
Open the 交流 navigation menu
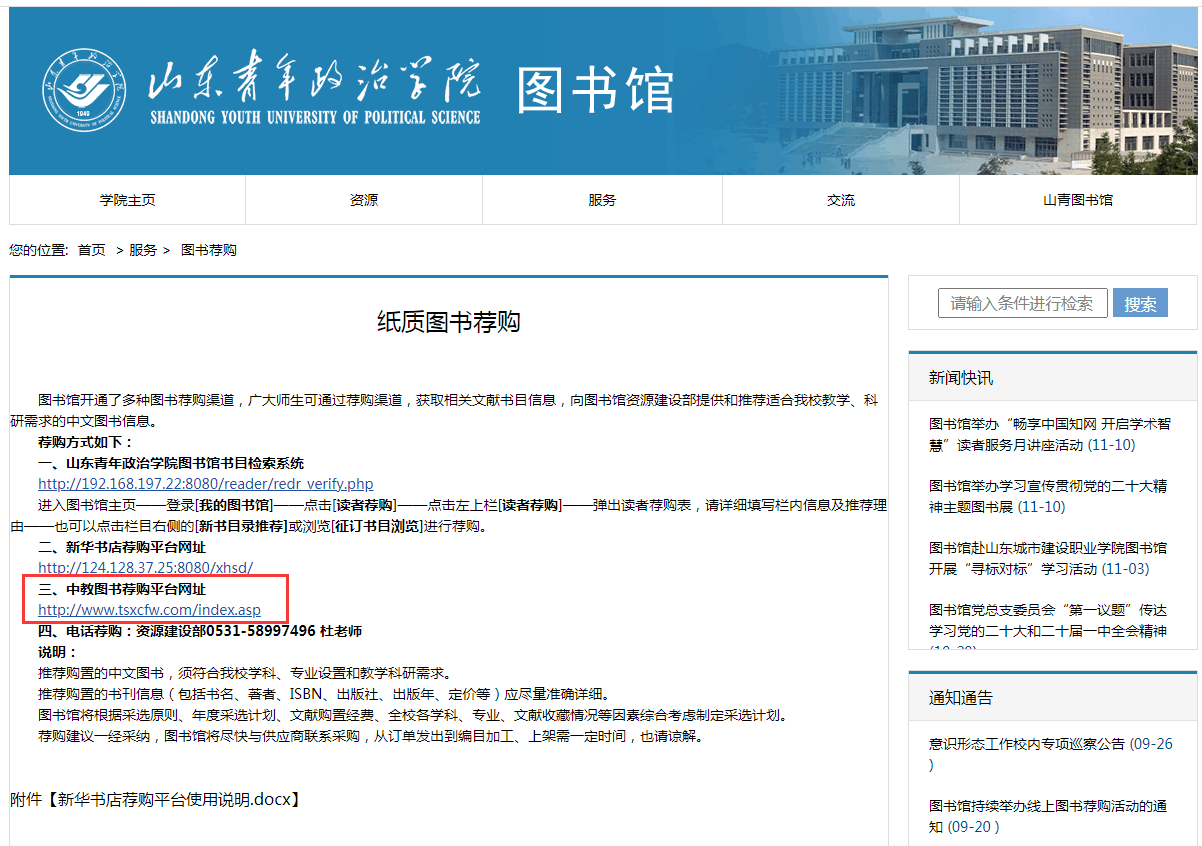pyautogui.click(x=841, y=200)
